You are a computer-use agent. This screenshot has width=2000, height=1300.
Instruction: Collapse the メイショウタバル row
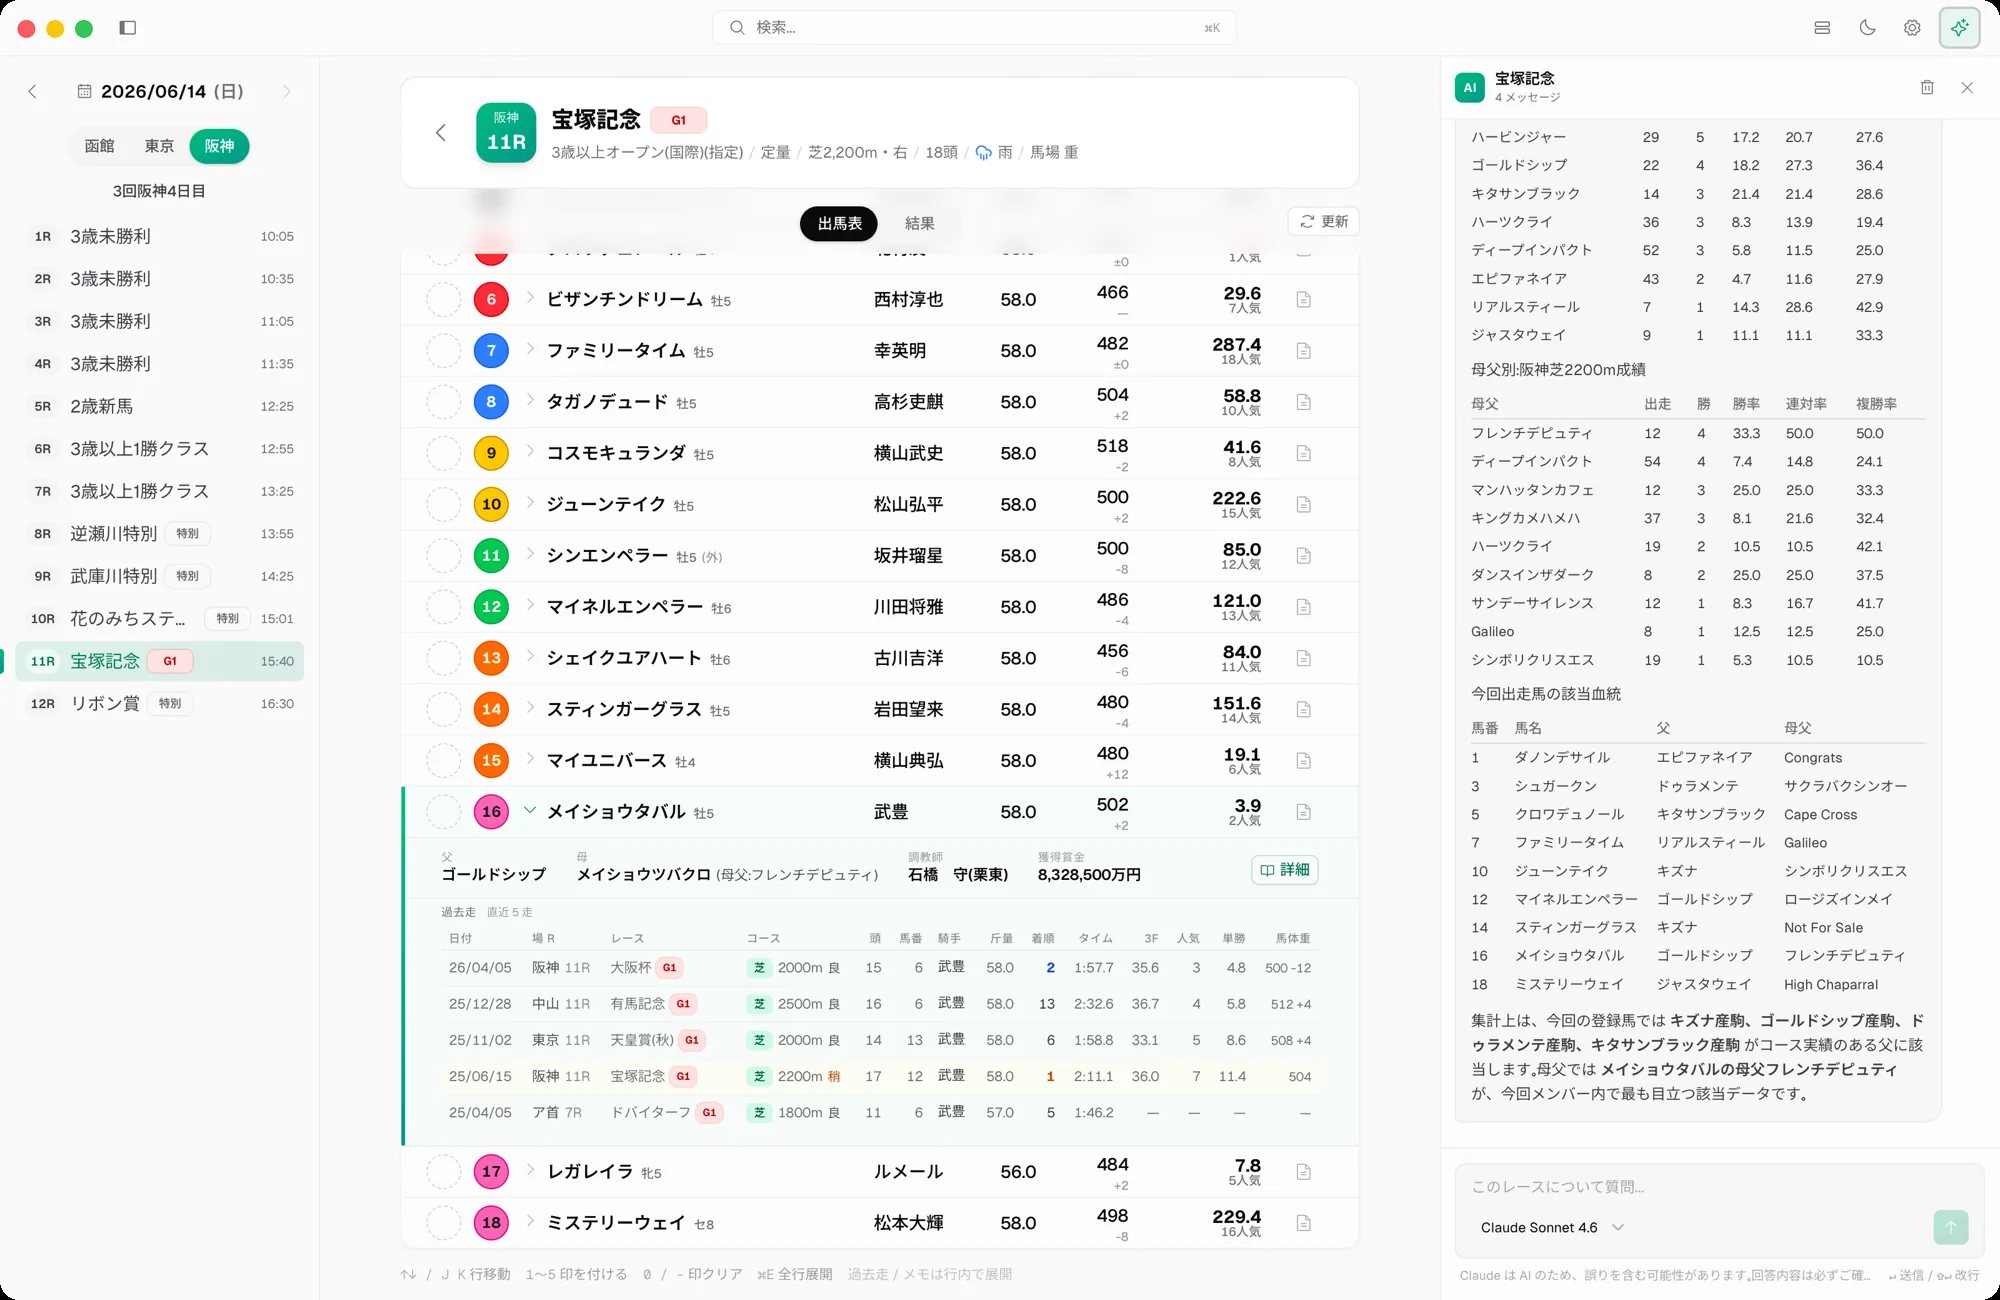point(530,810)
